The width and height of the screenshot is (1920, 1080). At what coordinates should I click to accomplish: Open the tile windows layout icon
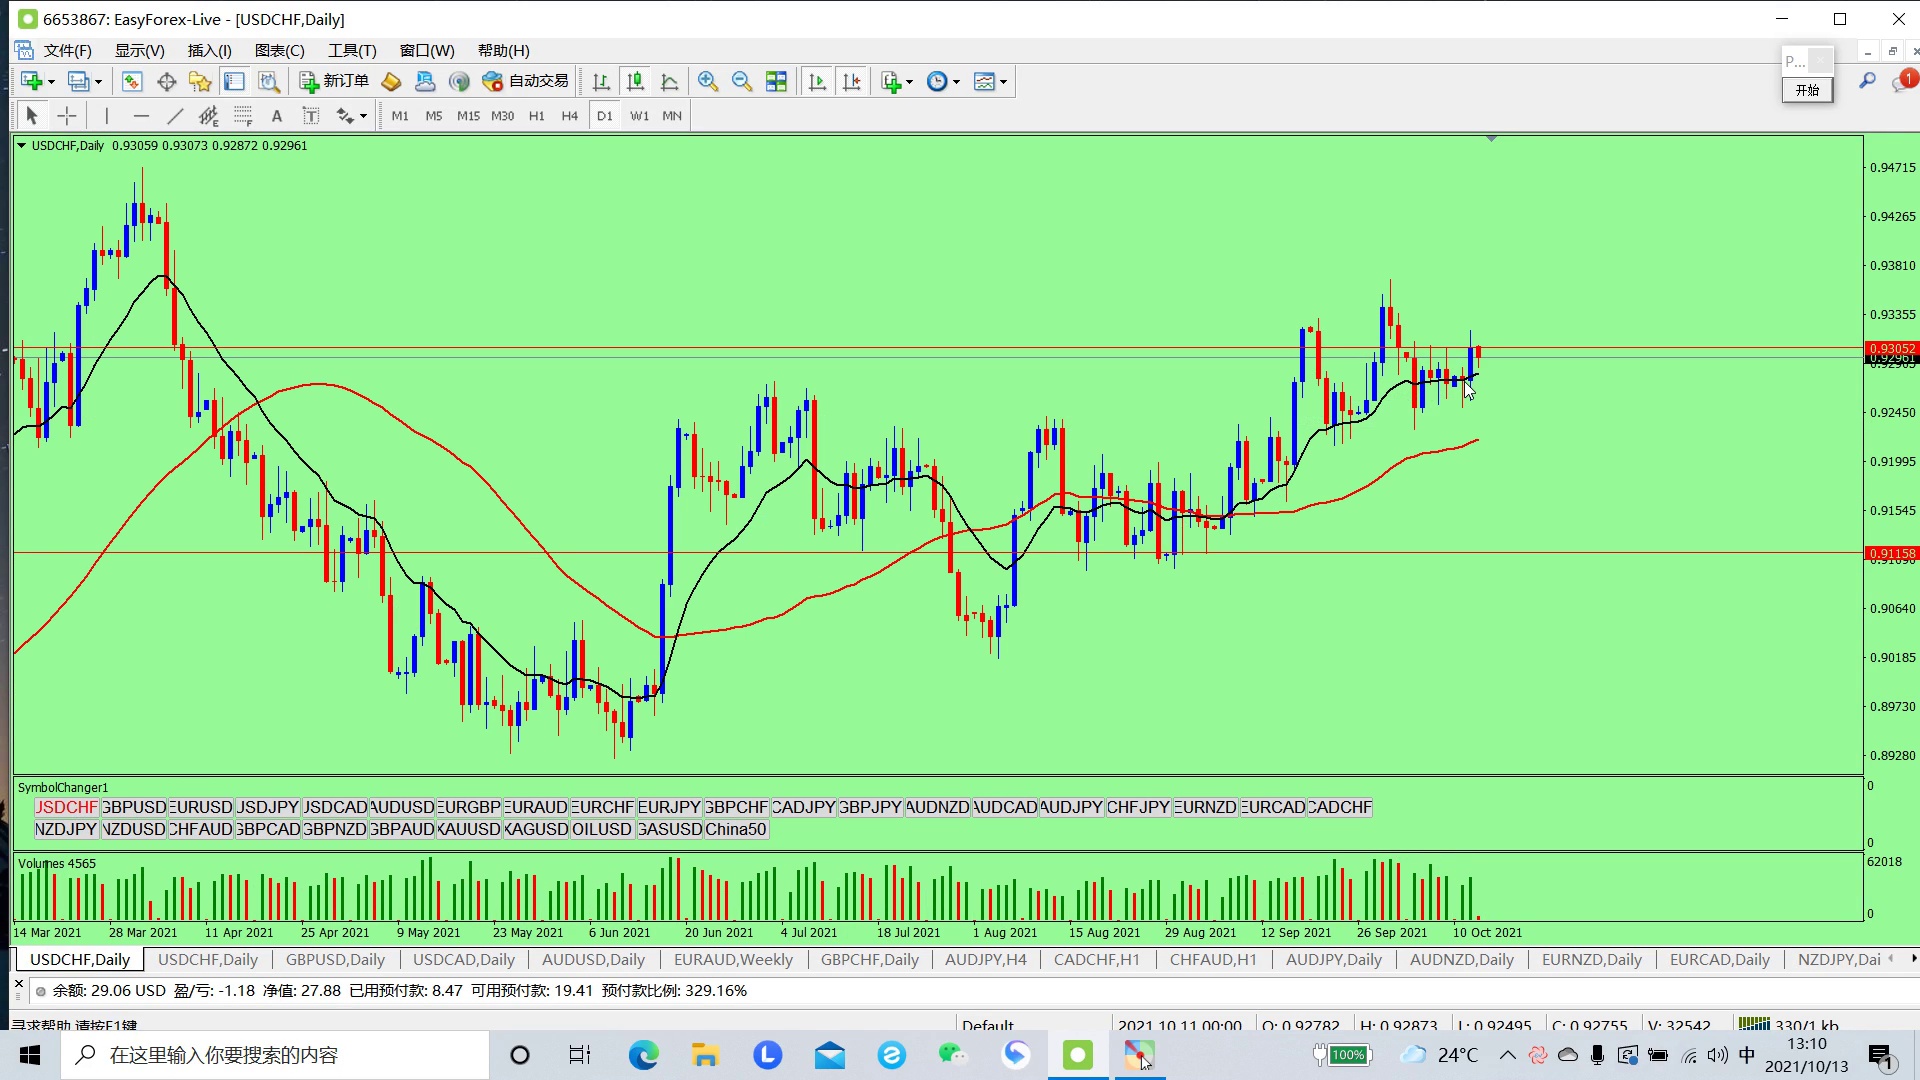tap(776, 82)
